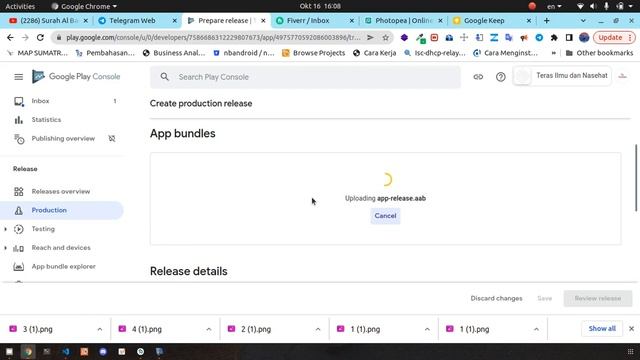The width and height of the screenshot is (640, 360).
Task: Open the tab search dropdown arrow
Action: 583,20
